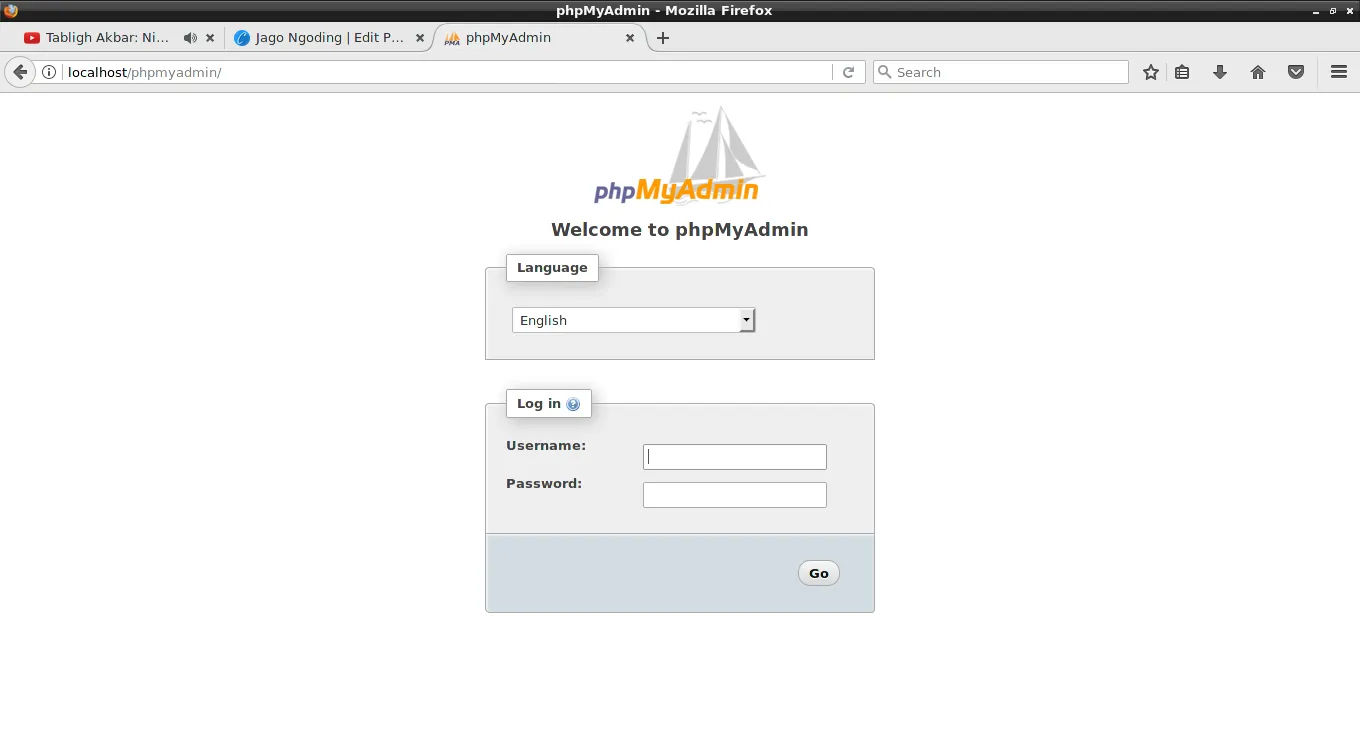
Task: Close the Tabligh Akbar tab
Action: (x=210, y=38)
